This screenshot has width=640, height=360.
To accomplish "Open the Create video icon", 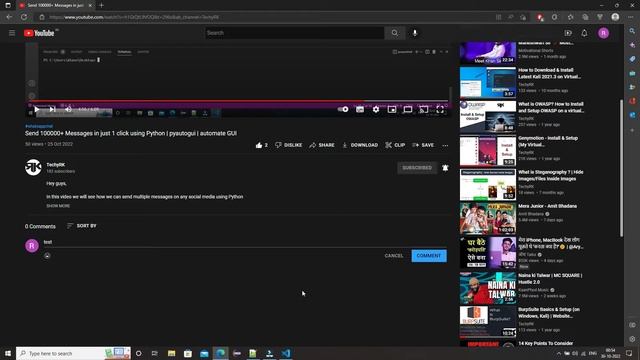I will 568,33.
